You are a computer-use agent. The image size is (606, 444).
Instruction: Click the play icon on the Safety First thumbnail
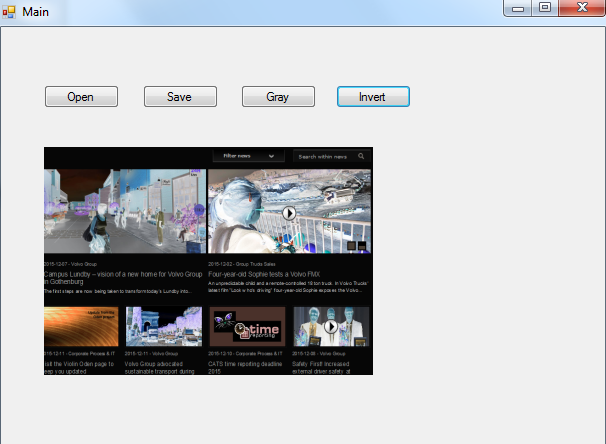pos(330,327)
